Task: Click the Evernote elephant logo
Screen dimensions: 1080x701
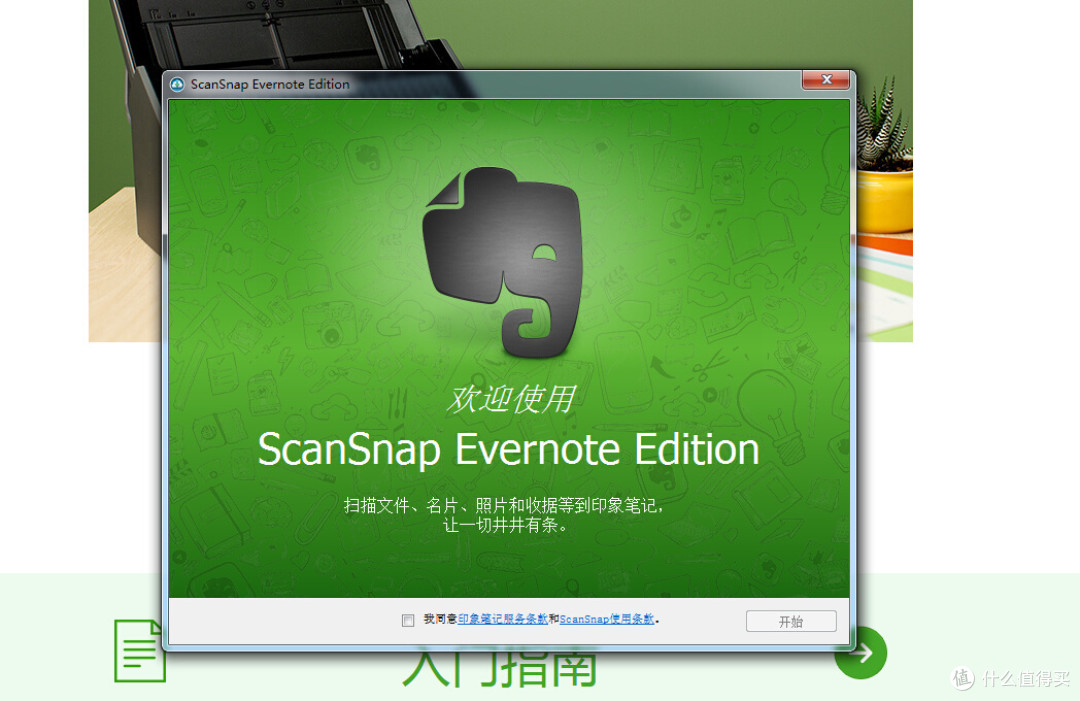Action: (503, 262)
